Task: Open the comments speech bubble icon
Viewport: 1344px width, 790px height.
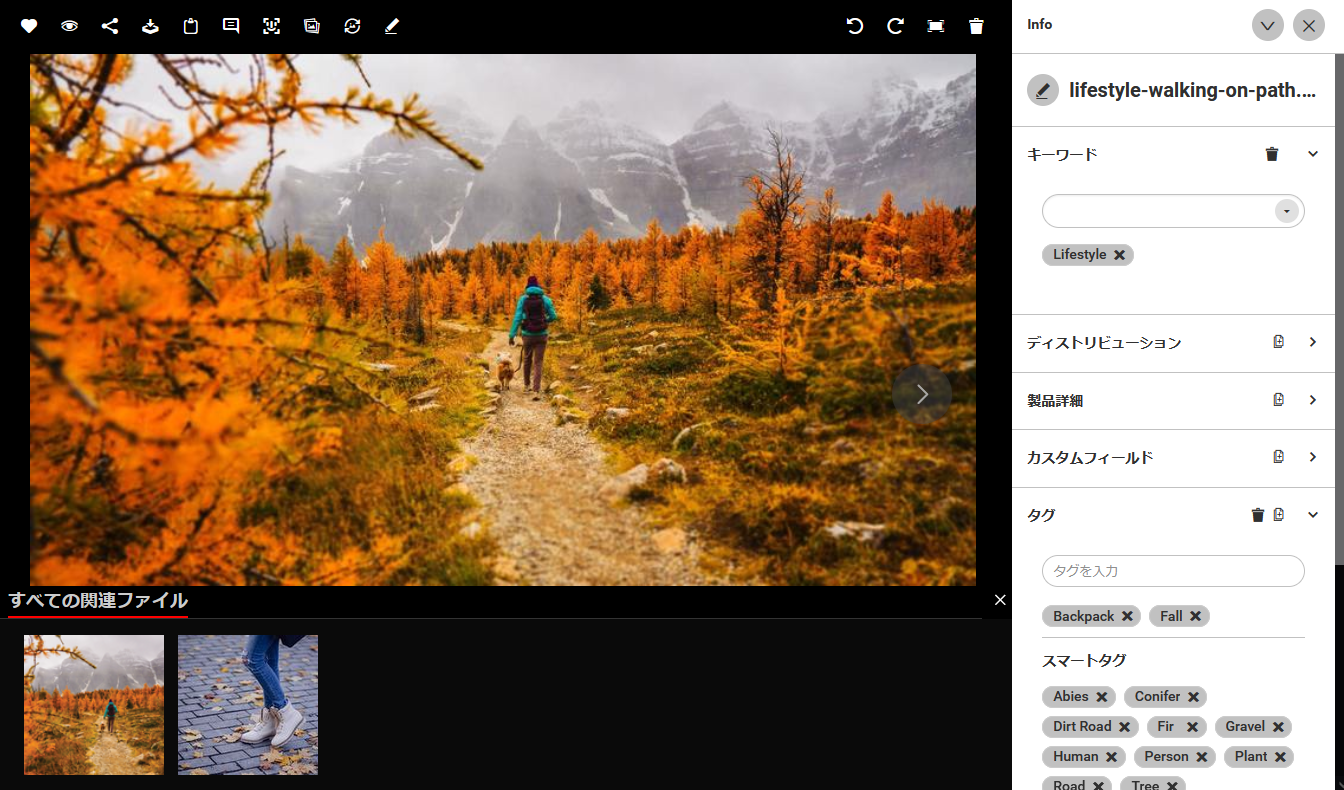Action: [231, 26]
